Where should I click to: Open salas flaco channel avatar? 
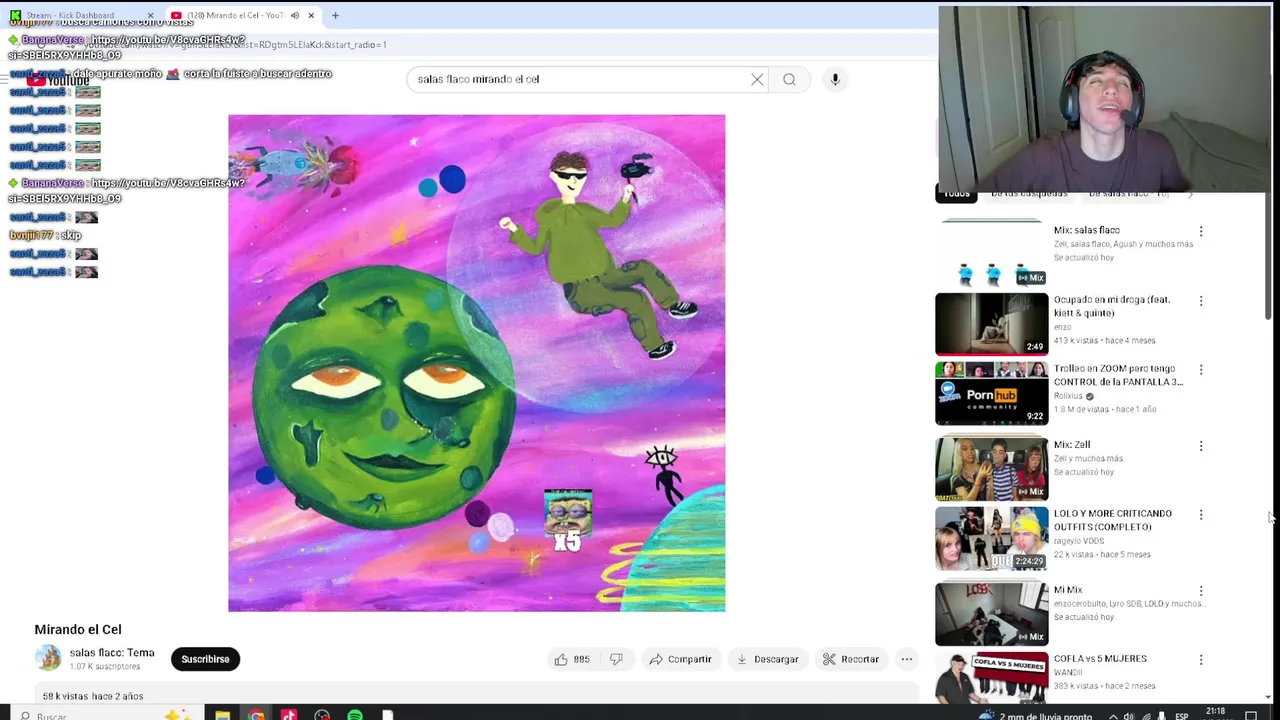[x=48, y=658]
